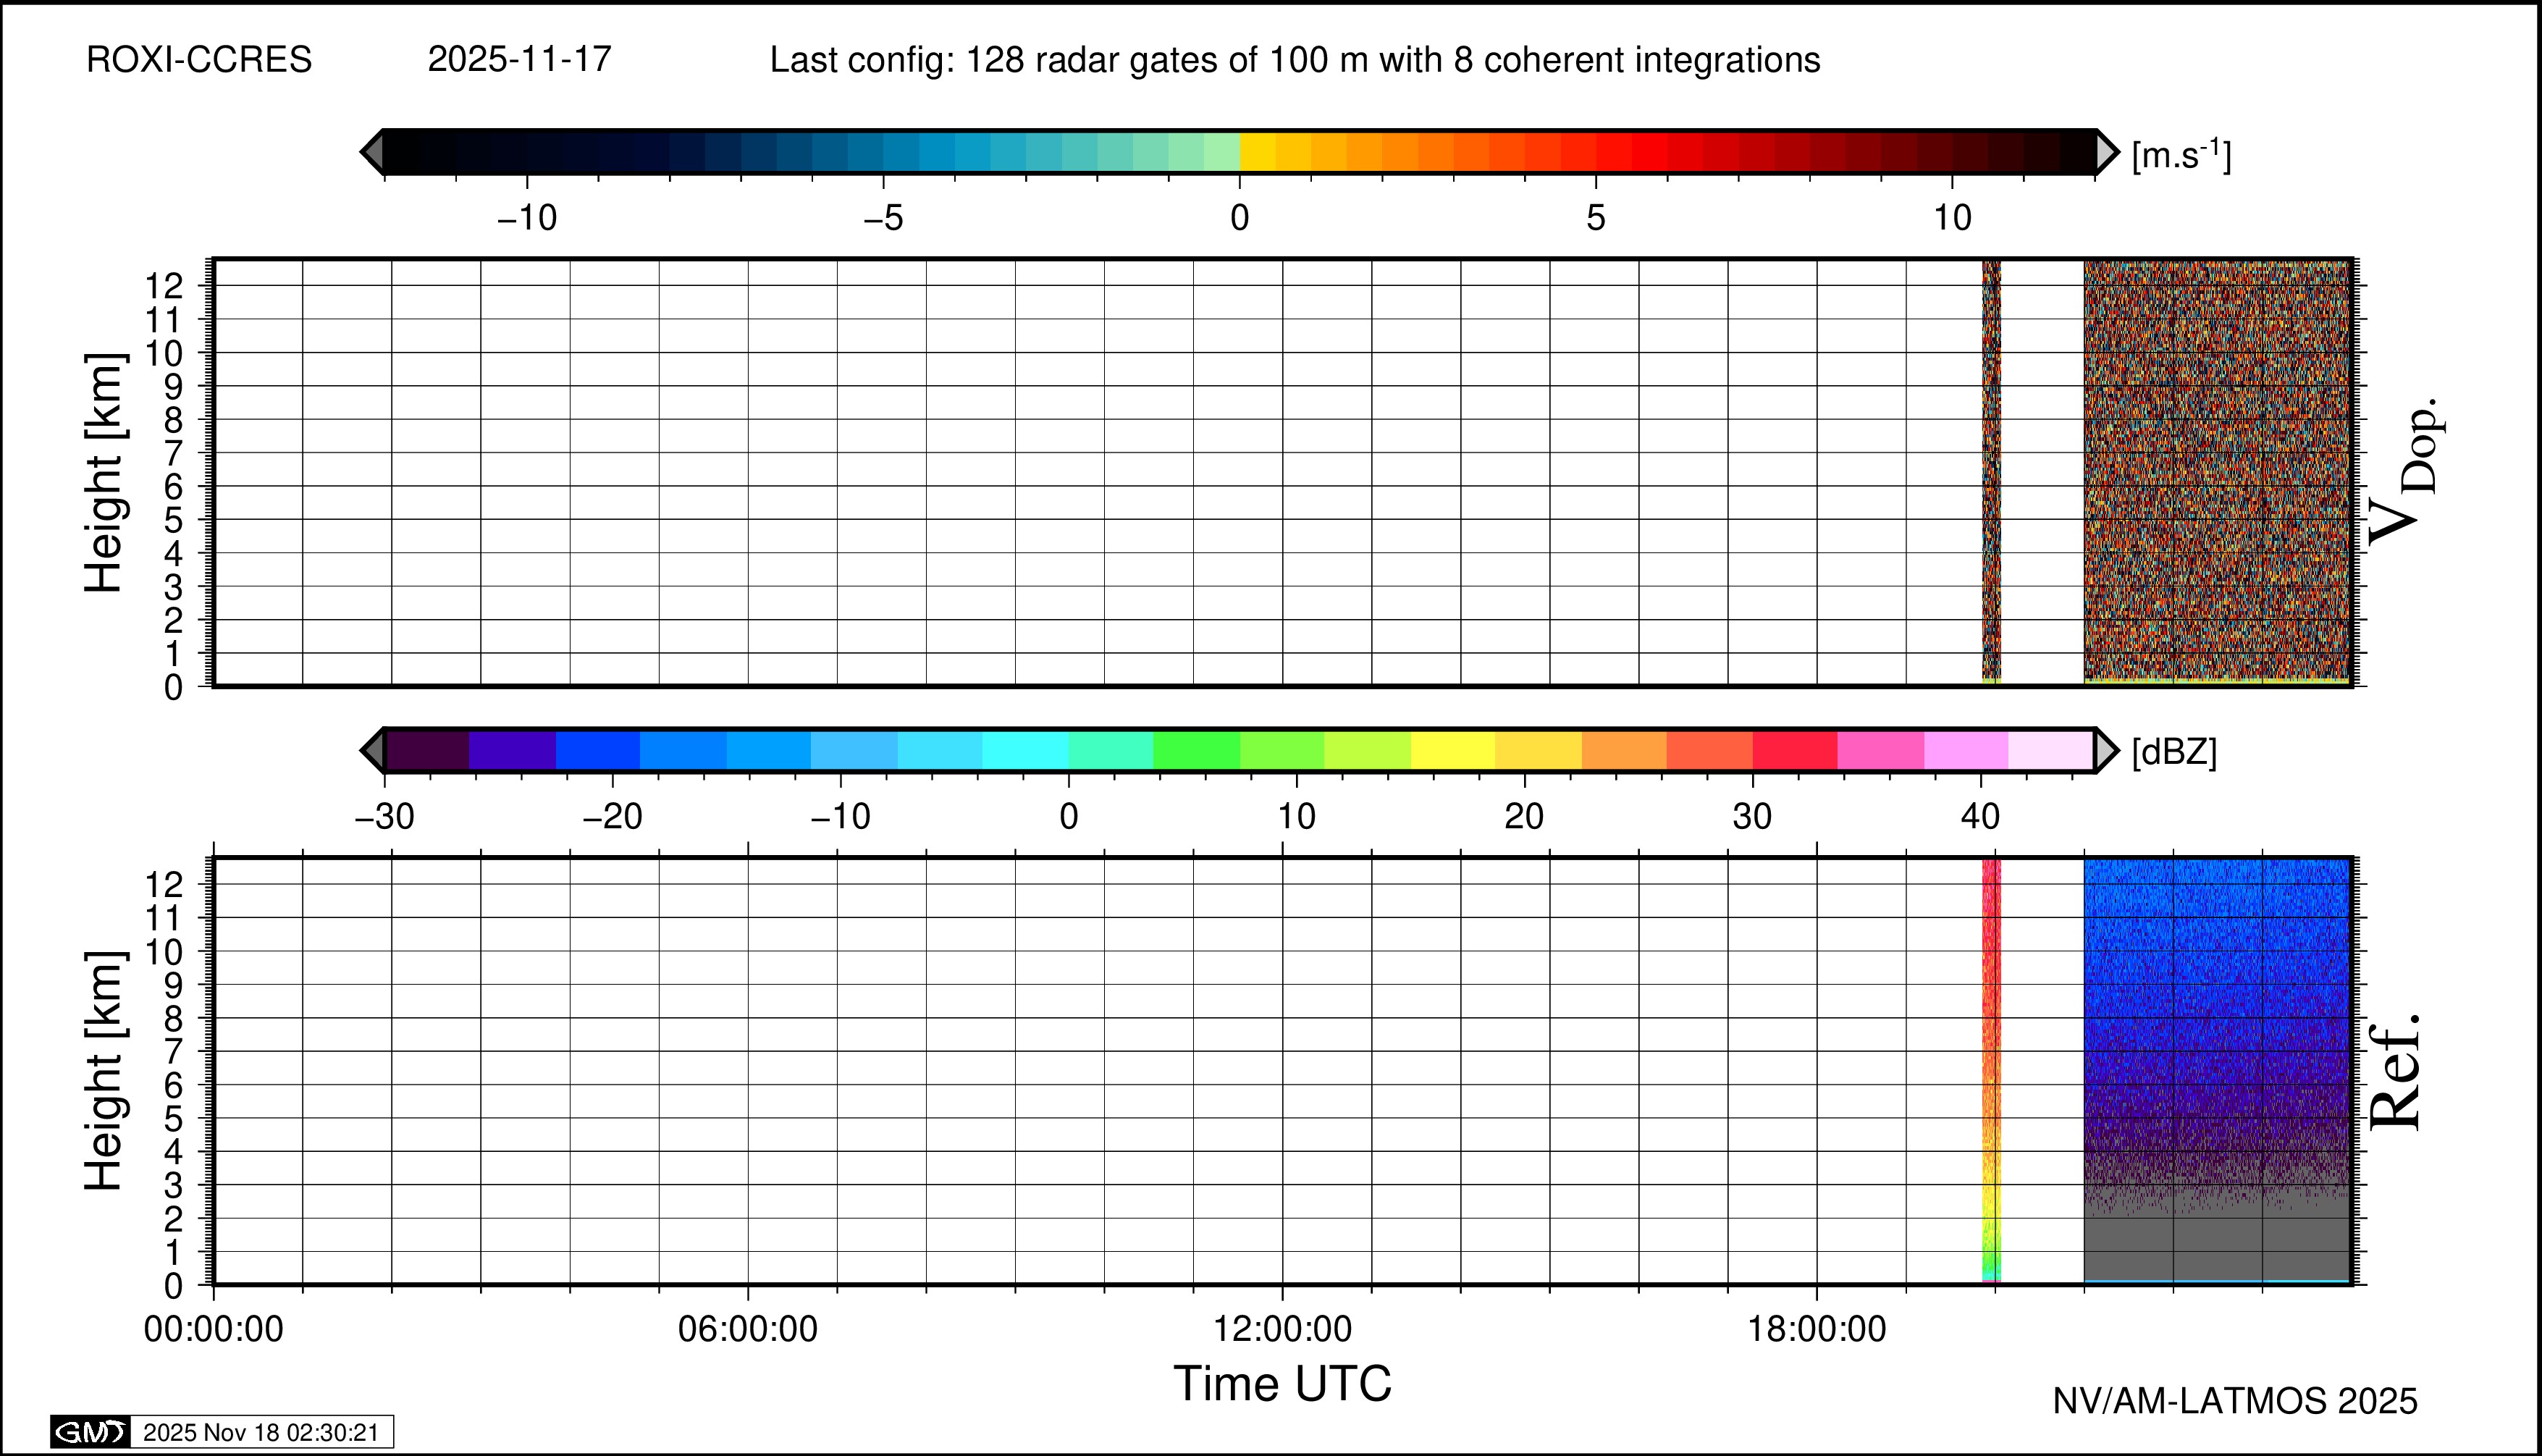2542x1456 pixels.
Task: Click the ROXI-CCRES station title
Action: (x=199, y=60)
